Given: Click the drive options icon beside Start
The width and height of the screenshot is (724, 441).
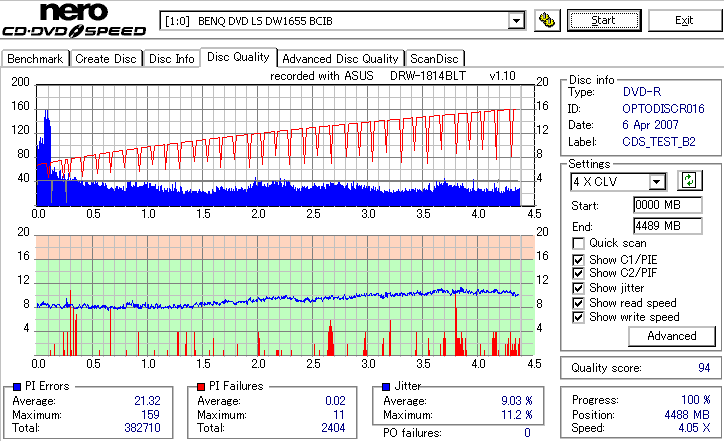Looking at the screenshot, I should coord(547,20).
